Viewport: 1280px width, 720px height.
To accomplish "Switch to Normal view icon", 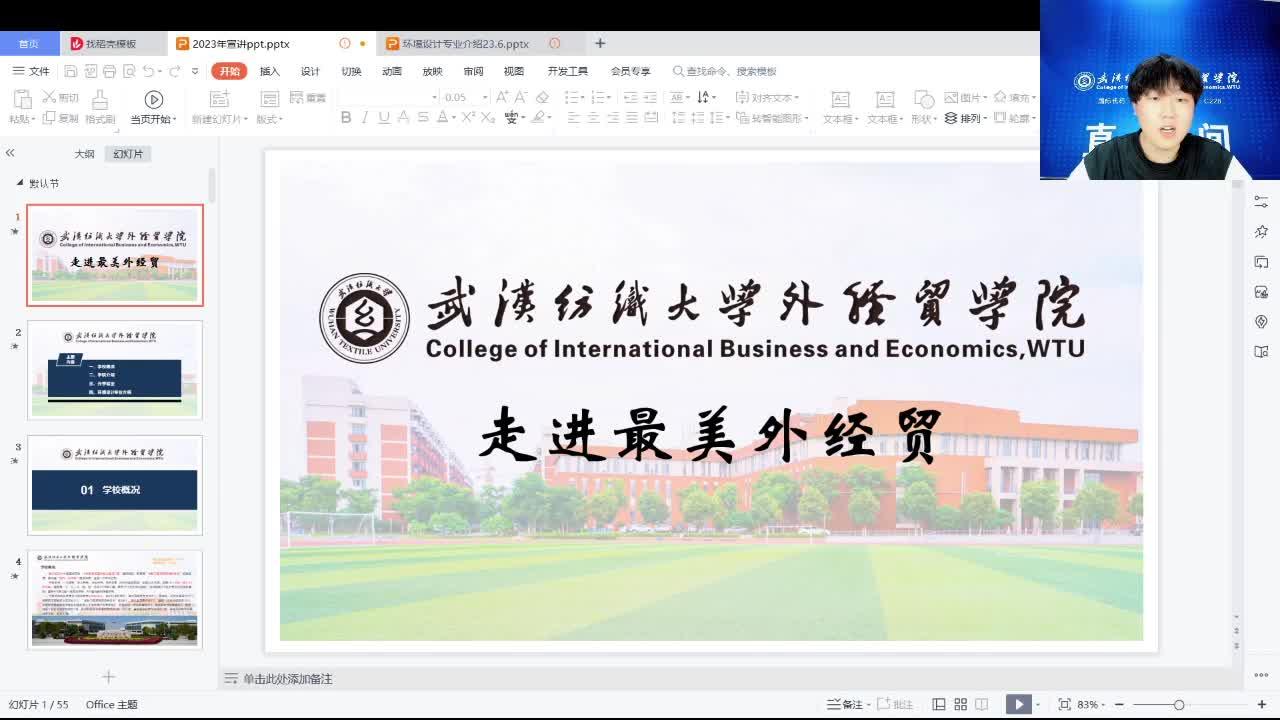I will 938,704.
